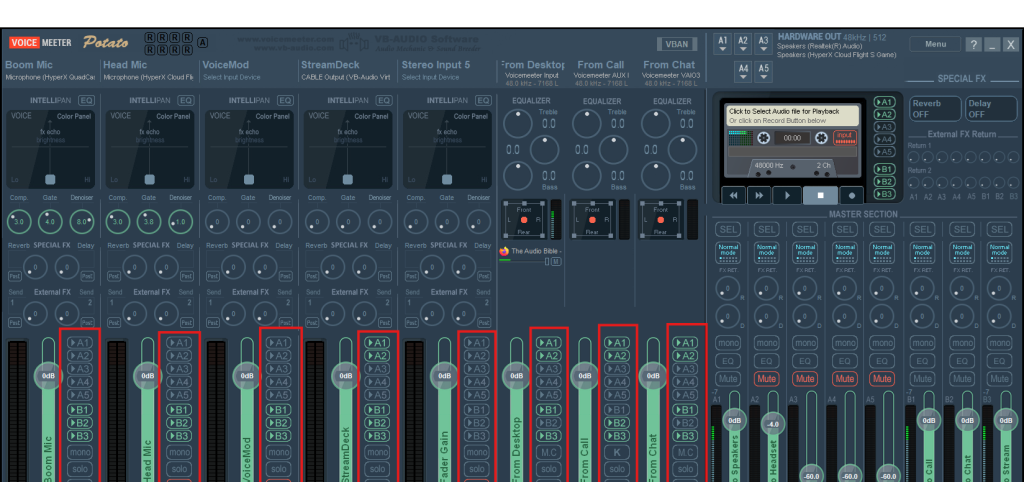Viewport: 1024px width, 482px height.
Task: Click the Head Mic Gate knob showing 3.8
Action: (x=149, y=222)
